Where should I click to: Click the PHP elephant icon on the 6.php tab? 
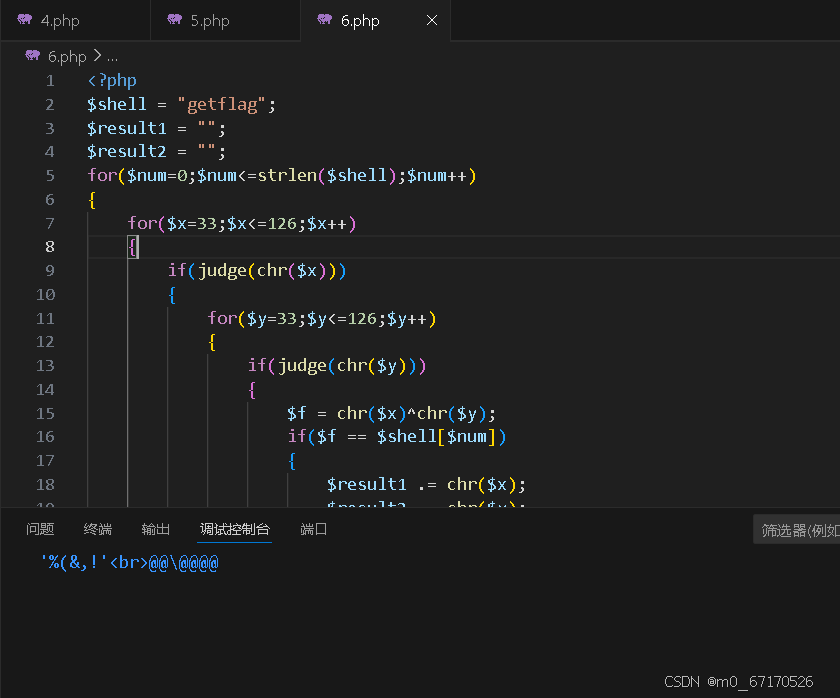point(326,19)
